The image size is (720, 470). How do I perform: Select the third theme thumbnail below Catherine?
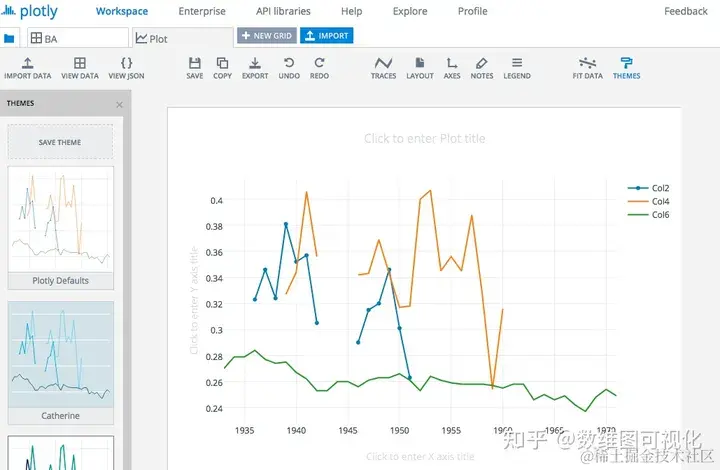tap(61, 453)
